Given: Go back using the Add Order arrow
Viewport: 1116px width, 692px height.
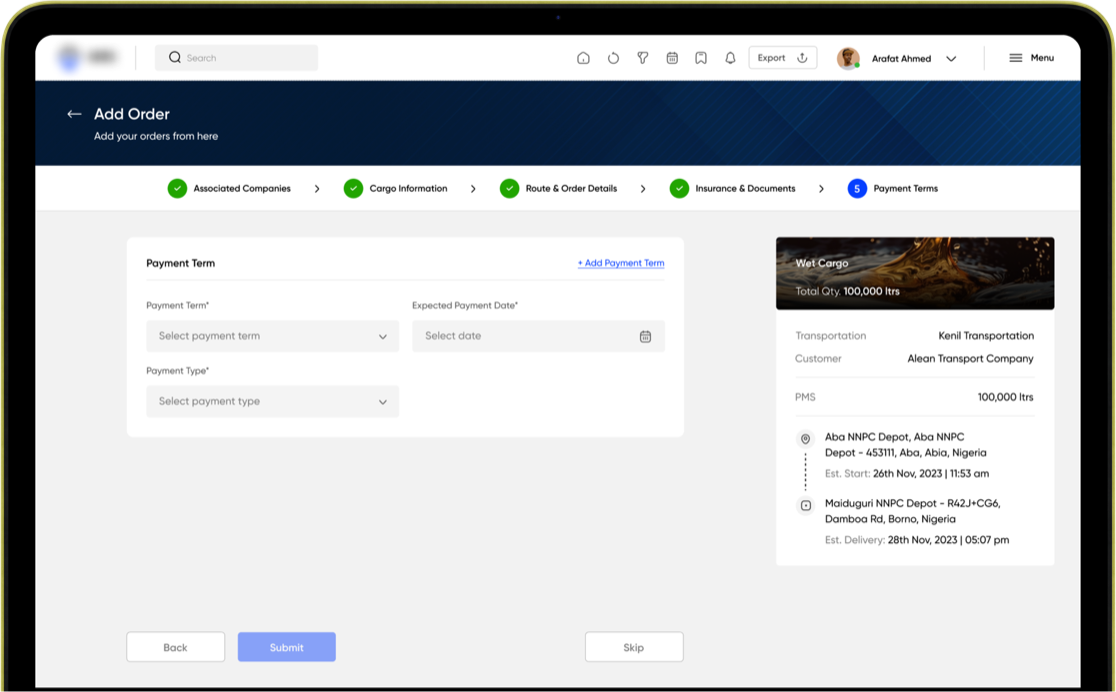Looking at the screenshot, I should coord(74,114).
